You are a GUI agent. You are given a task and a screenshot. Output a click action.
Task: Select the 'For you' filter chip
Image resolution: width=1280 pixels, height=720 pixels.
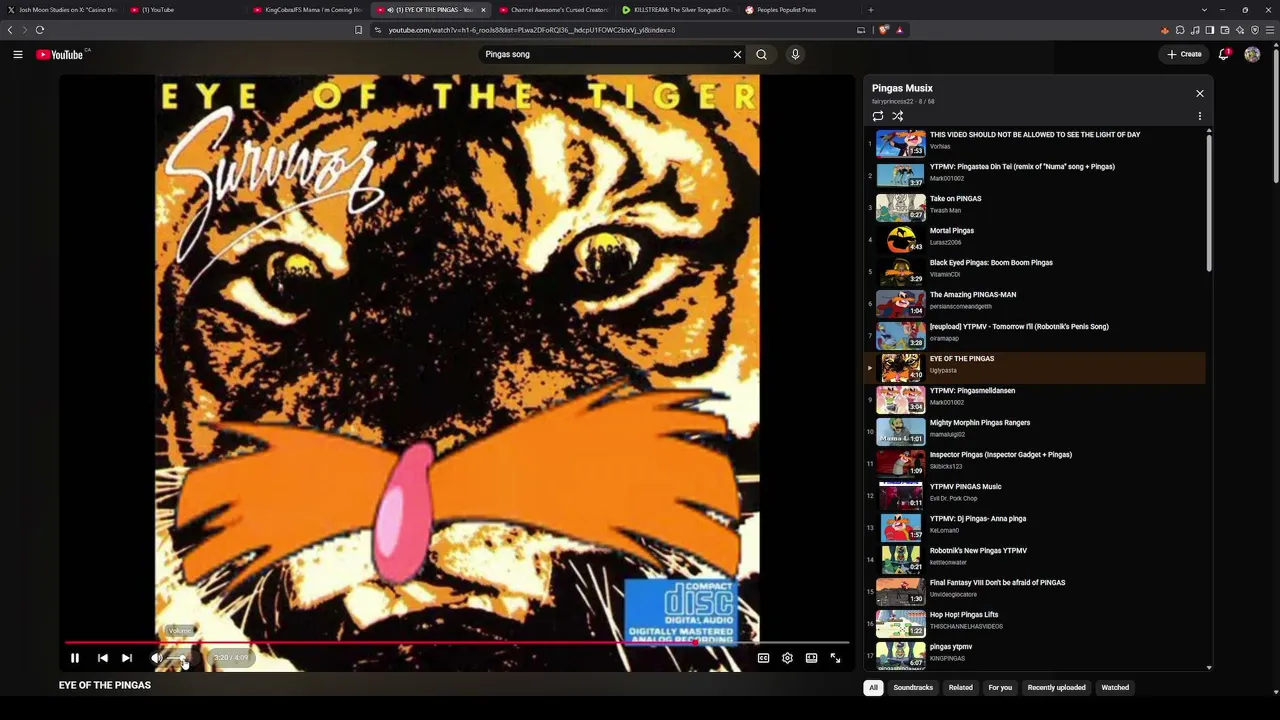[1000, 688]
